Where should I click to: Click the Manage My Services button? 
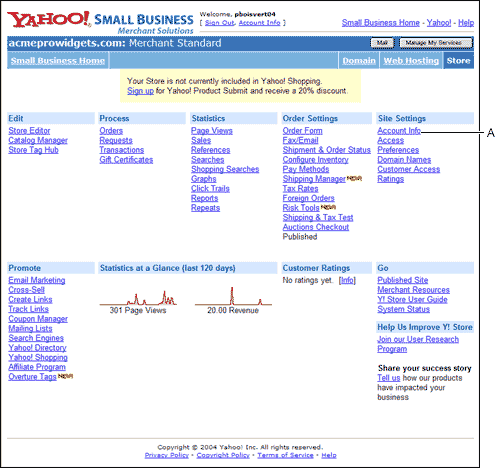pyautogui.click(x=436, y=43)
